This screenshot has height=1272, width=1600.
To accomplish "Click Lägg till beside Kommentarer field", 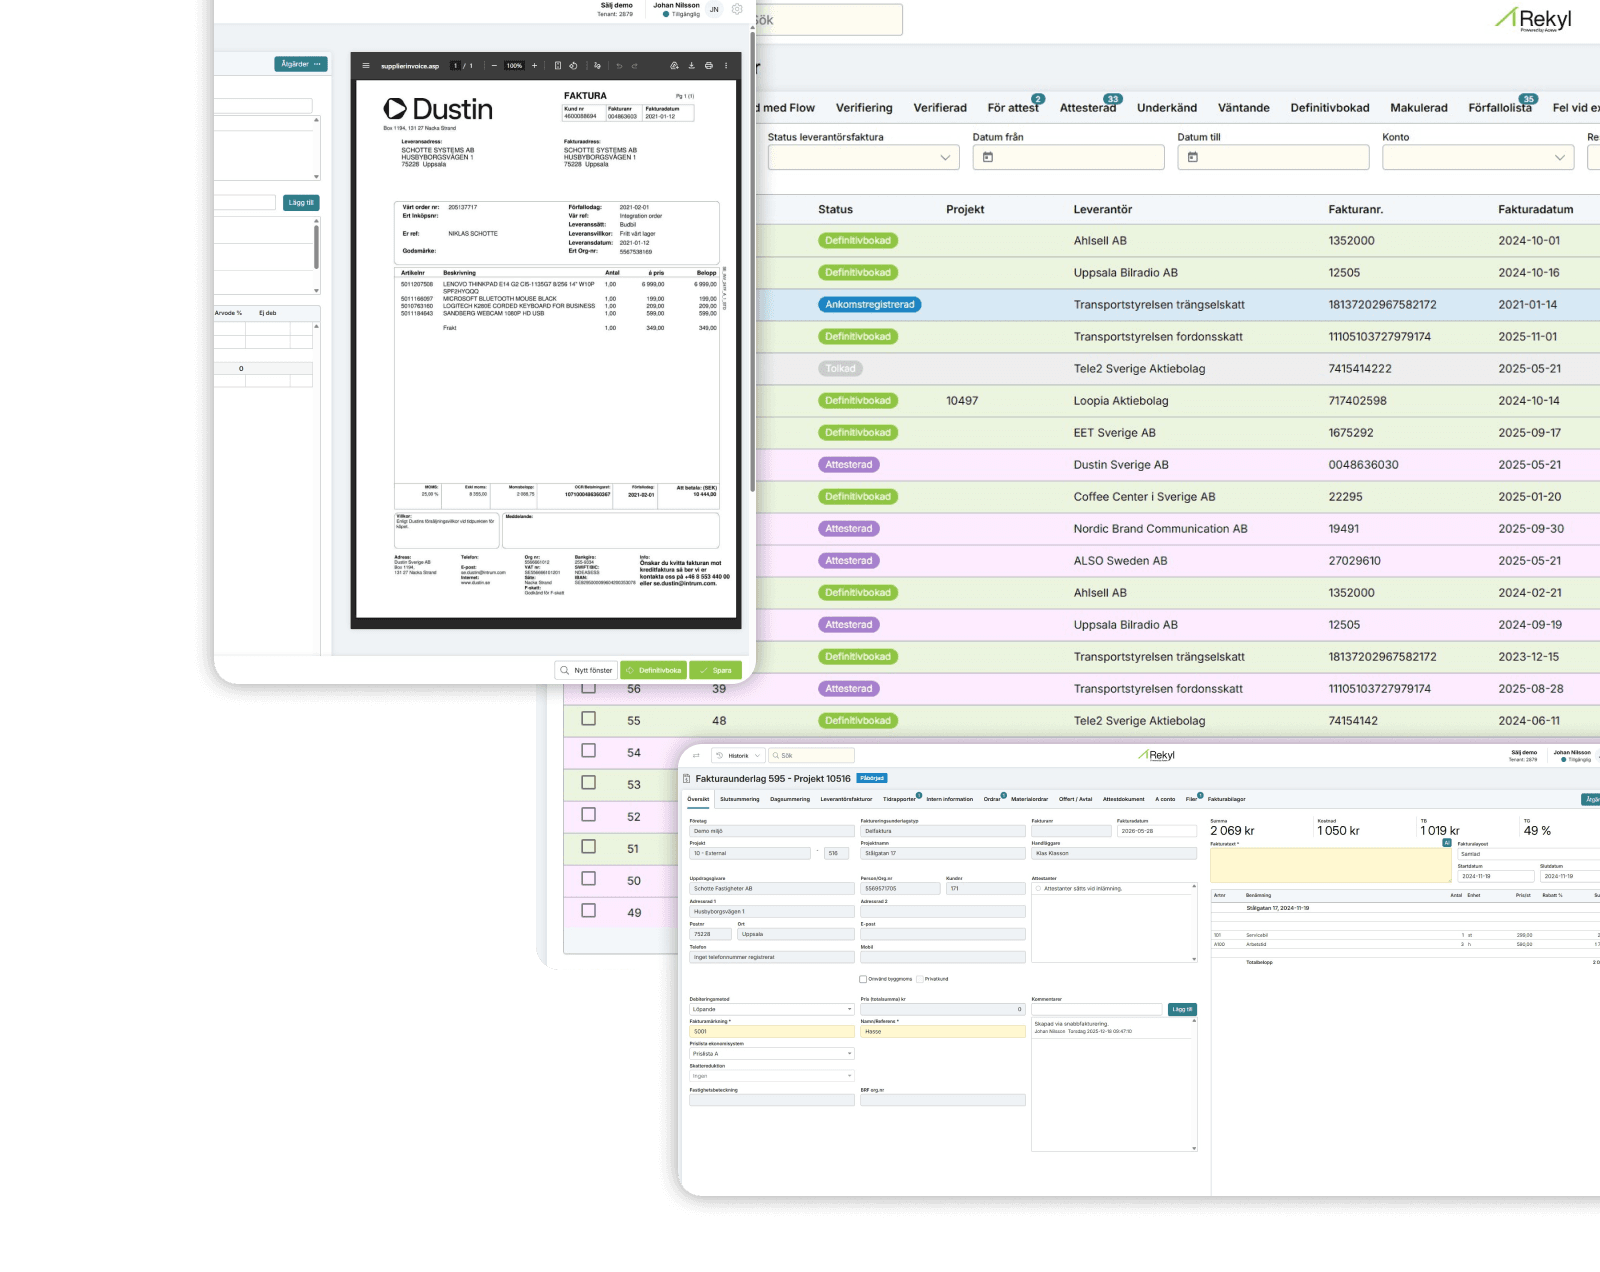I will point(1182,1009).
